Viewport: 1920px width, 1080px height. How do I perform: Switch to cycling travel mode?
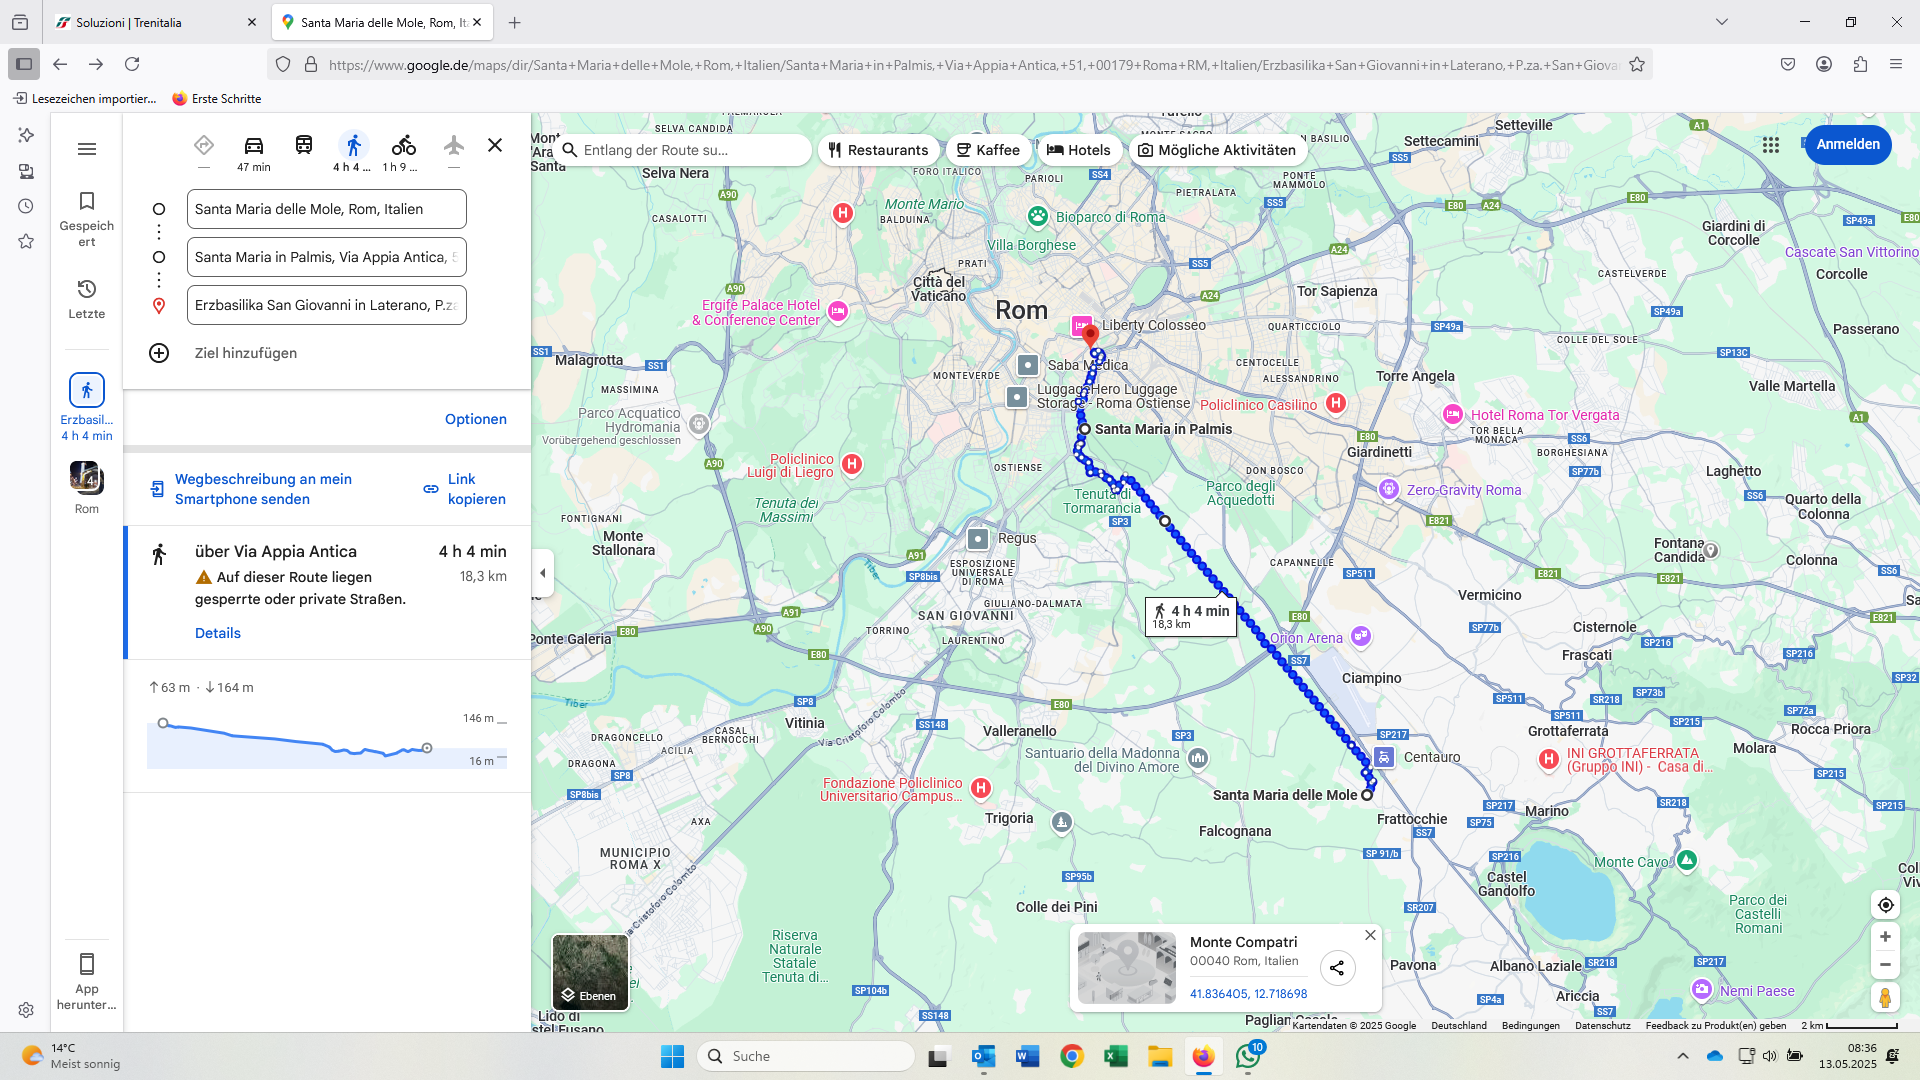[403, 152]
